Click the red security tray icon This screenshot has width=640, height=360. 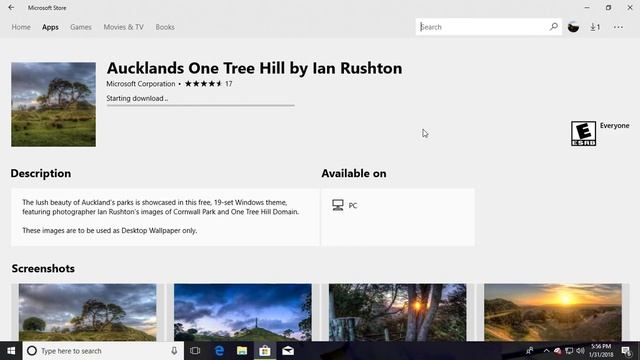coord(557,351)
